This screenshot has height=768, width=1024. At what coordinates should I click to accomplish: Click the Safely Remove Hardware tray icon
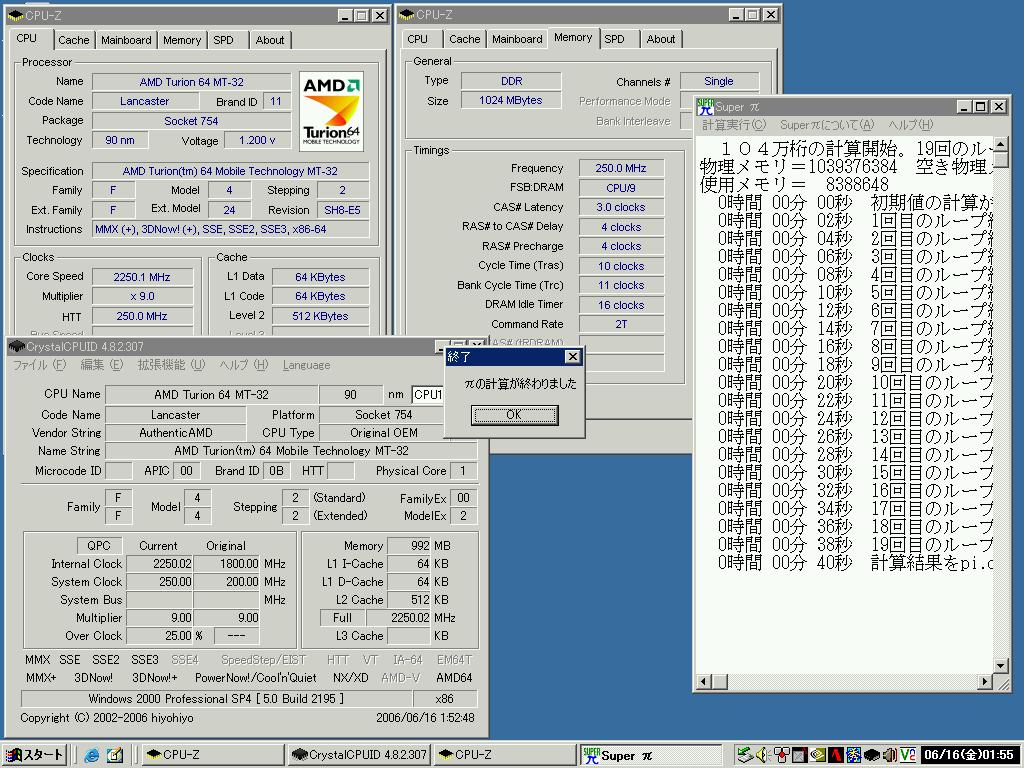[x=744, y=755]
